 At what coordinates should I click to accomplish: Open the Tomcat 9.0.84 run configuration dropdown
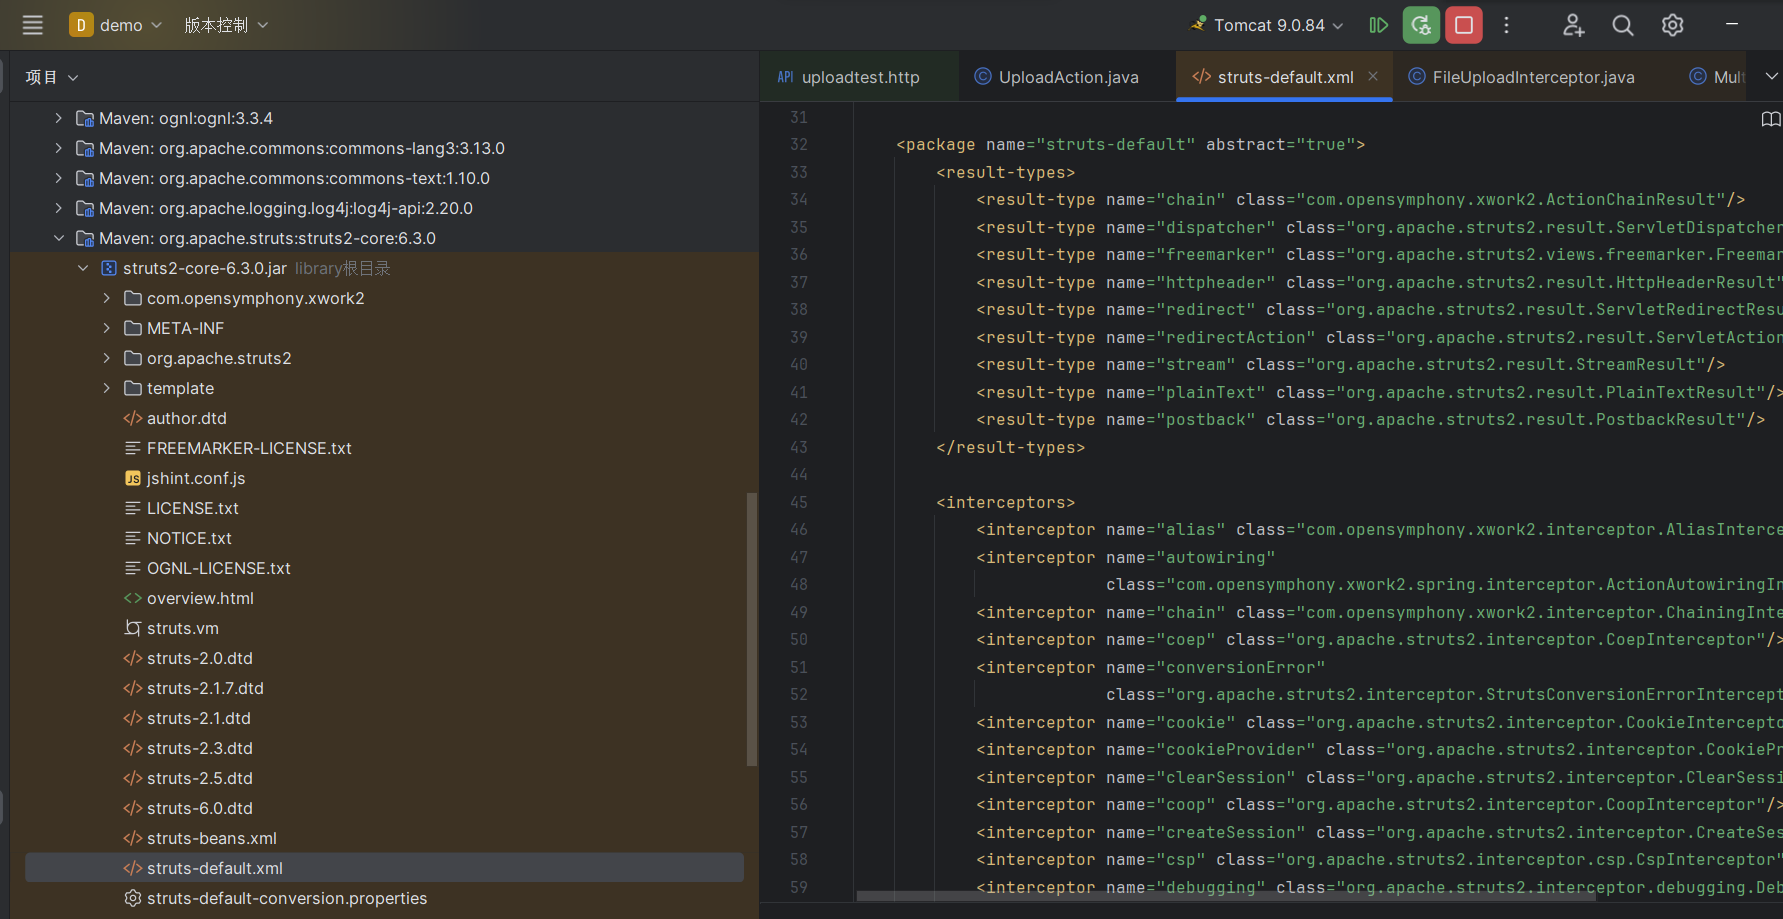click(1267, 25)
